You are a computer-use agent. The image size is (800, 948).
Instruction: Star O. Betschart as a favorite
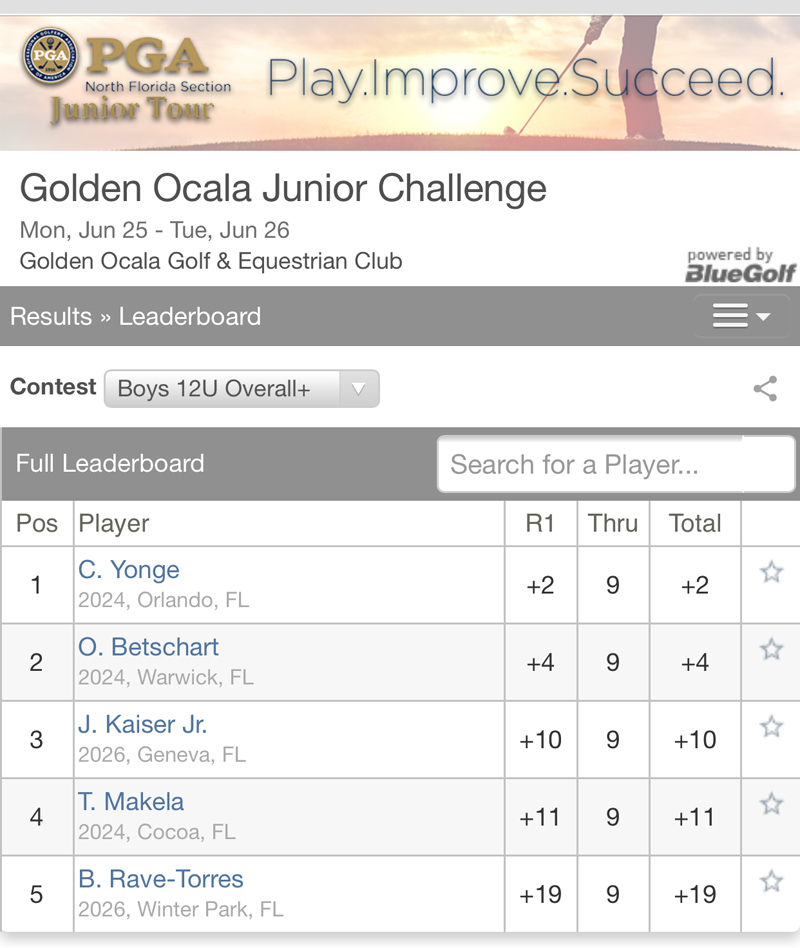(771, 649)
